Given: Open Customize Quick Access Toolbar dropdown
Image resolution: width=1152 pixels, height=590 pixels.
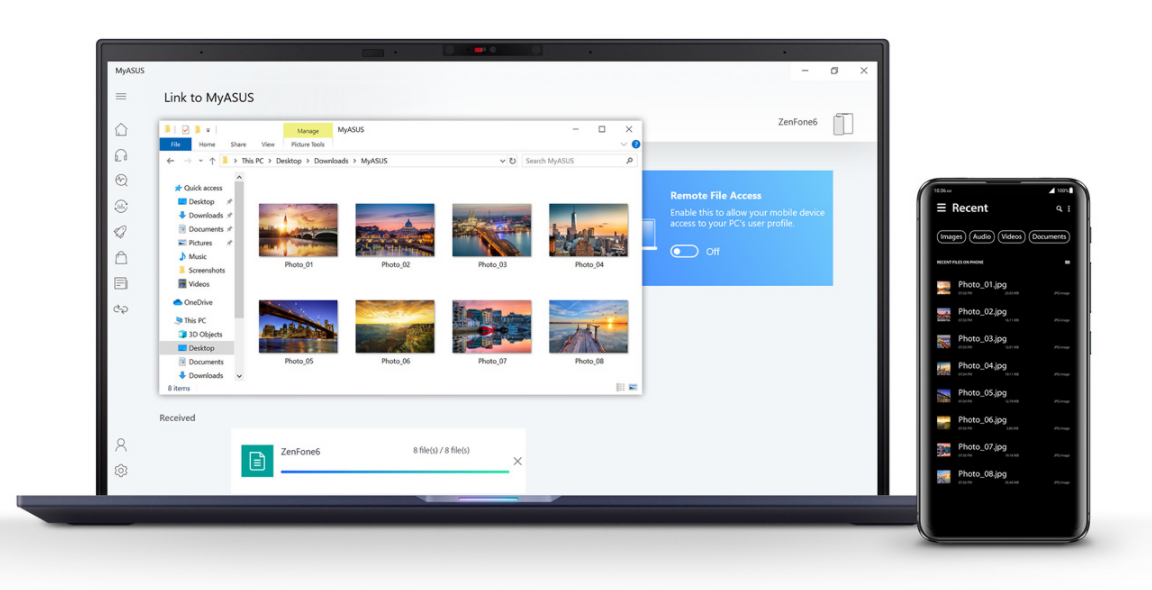Looking at the screenshot, I should 208,130.
